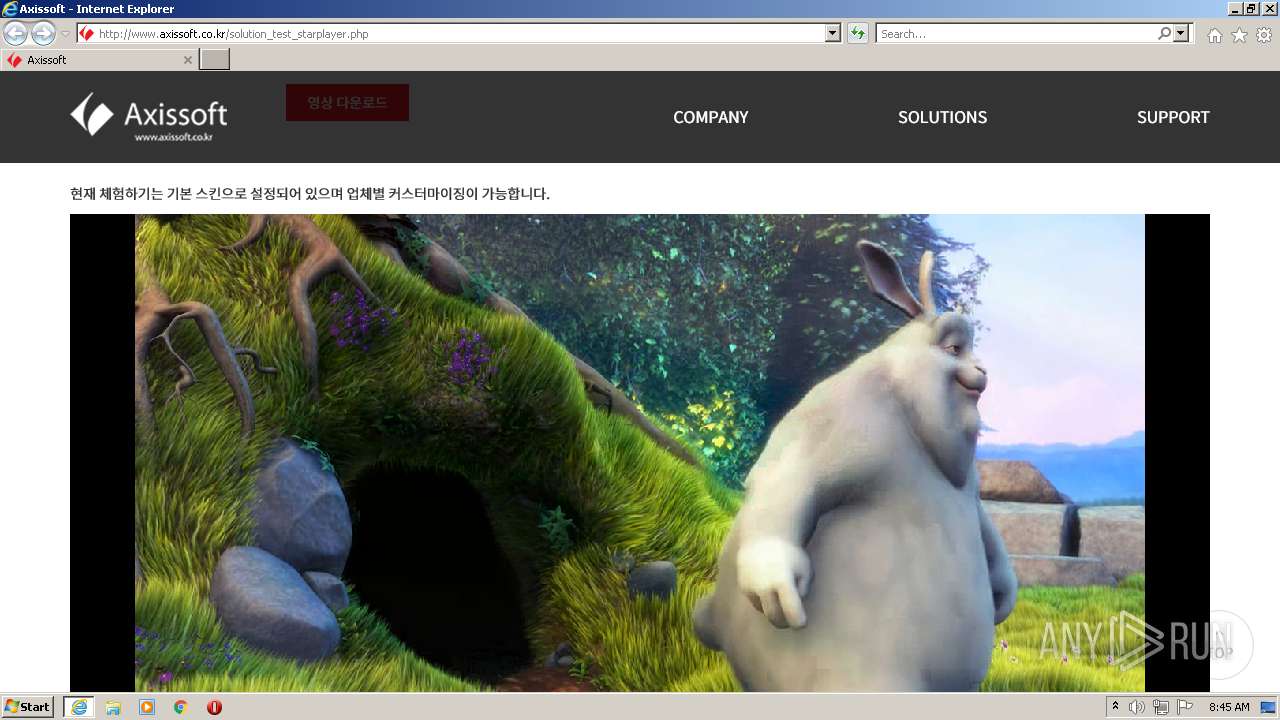This screenshot has height=720, width=1280.
Task: Open the volume speaker tray icon
Action: pyautogui.click(x=1137, y=707)
